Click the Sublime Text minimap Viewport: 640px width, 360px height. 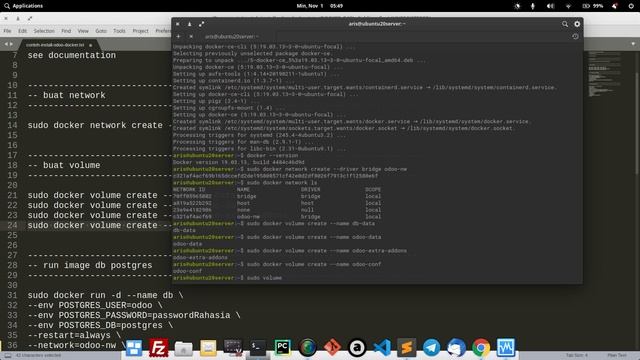coord(605,74)
